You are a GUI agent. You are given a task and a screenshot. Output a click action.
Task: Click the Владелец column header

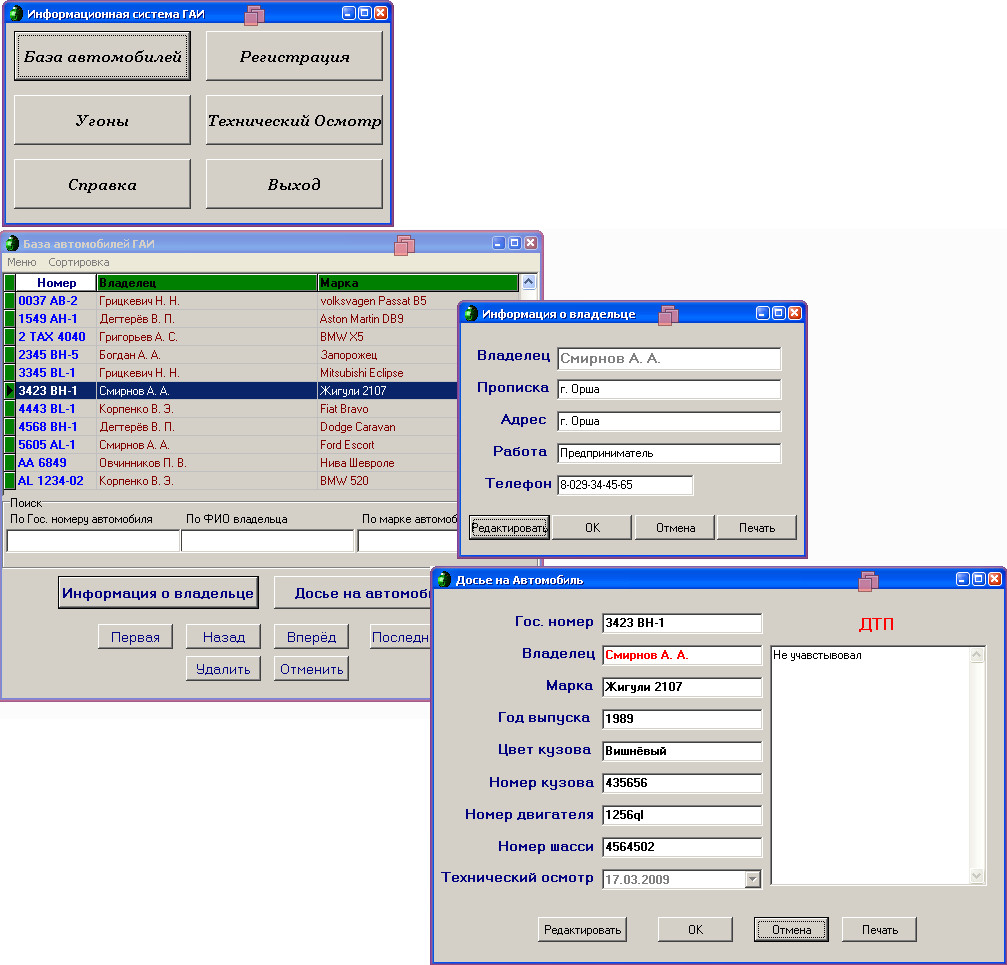click(x=207, y=283)
